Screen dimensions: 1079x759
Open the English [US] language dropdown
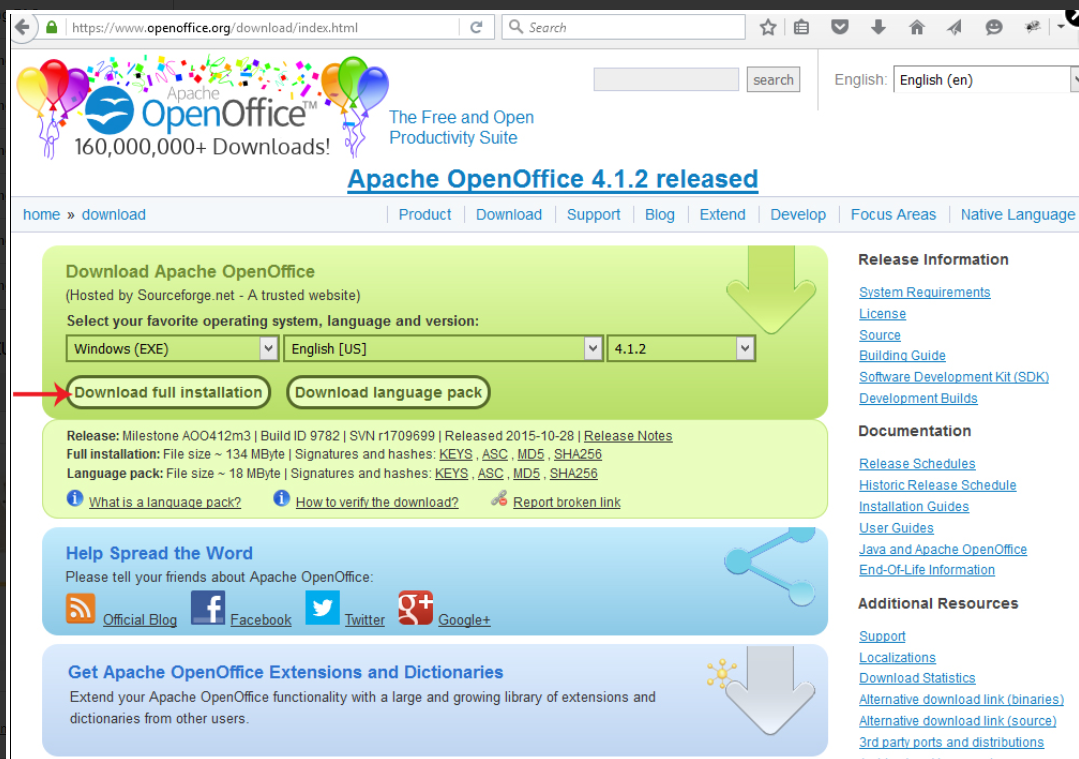coord(443,348)
